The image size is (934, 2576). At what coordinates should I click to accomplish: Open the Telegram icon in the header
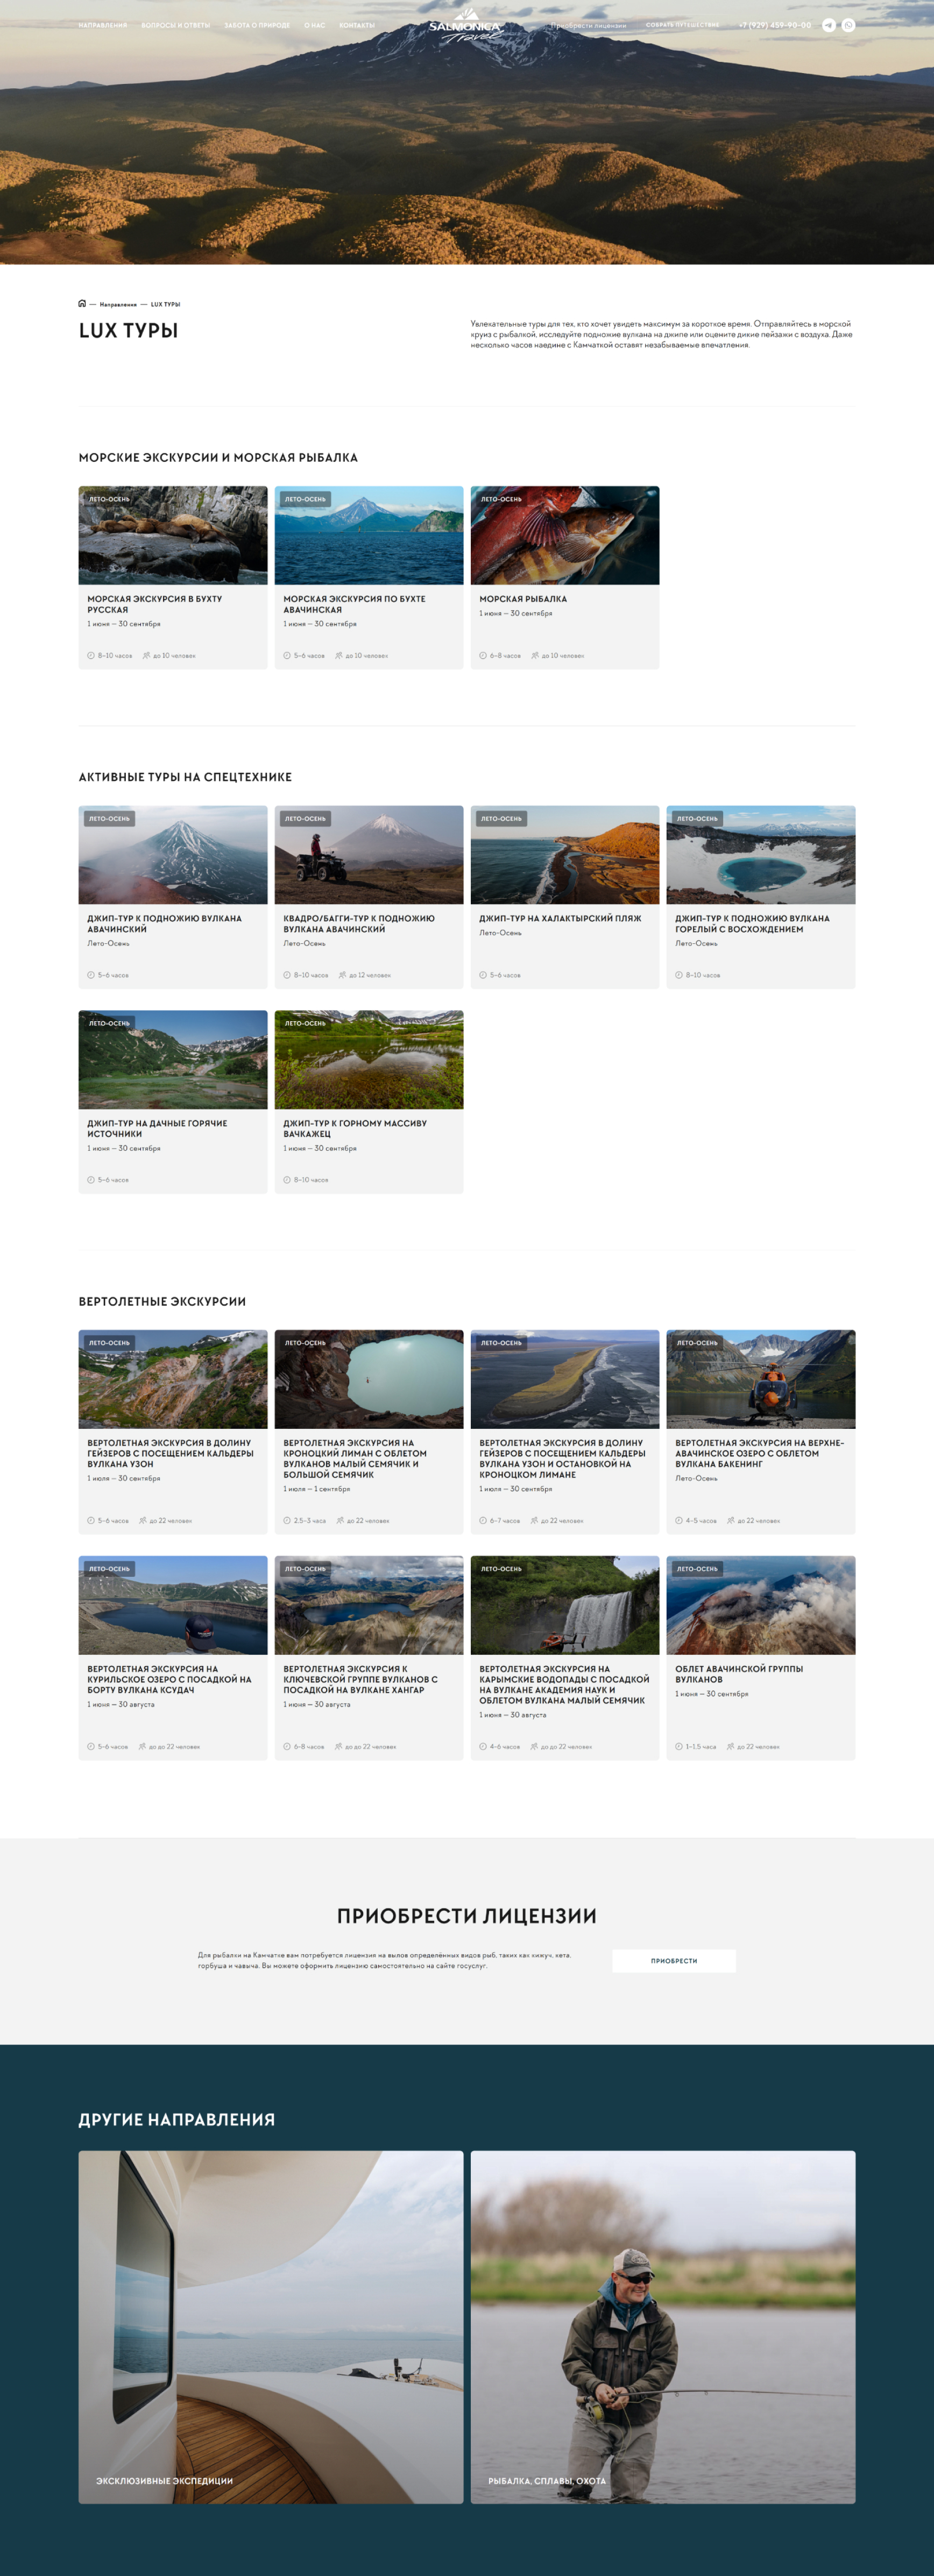[x=828, y=25]
